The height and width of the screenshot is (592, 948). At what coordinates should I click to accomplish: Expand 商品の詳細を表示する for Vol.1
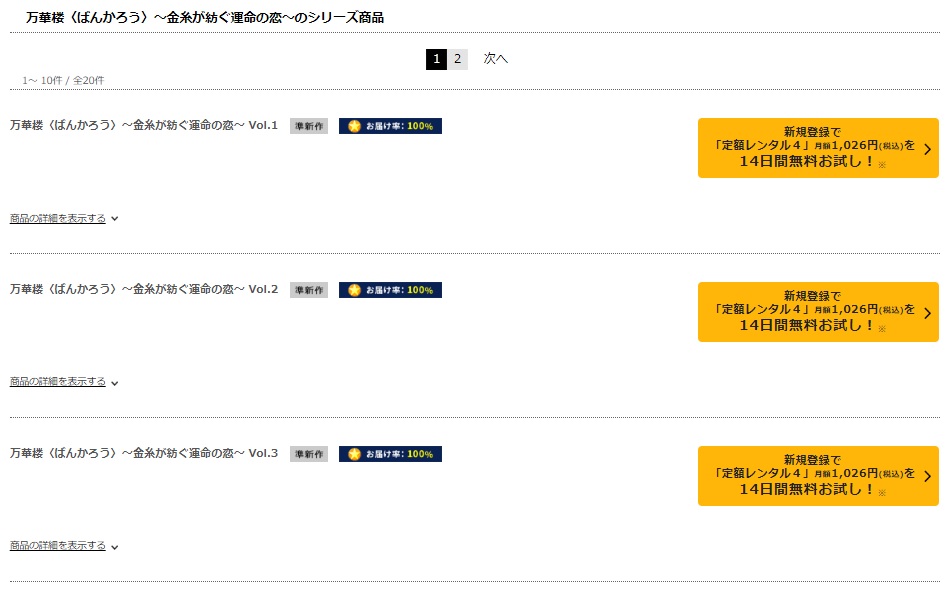pos(63,218)
